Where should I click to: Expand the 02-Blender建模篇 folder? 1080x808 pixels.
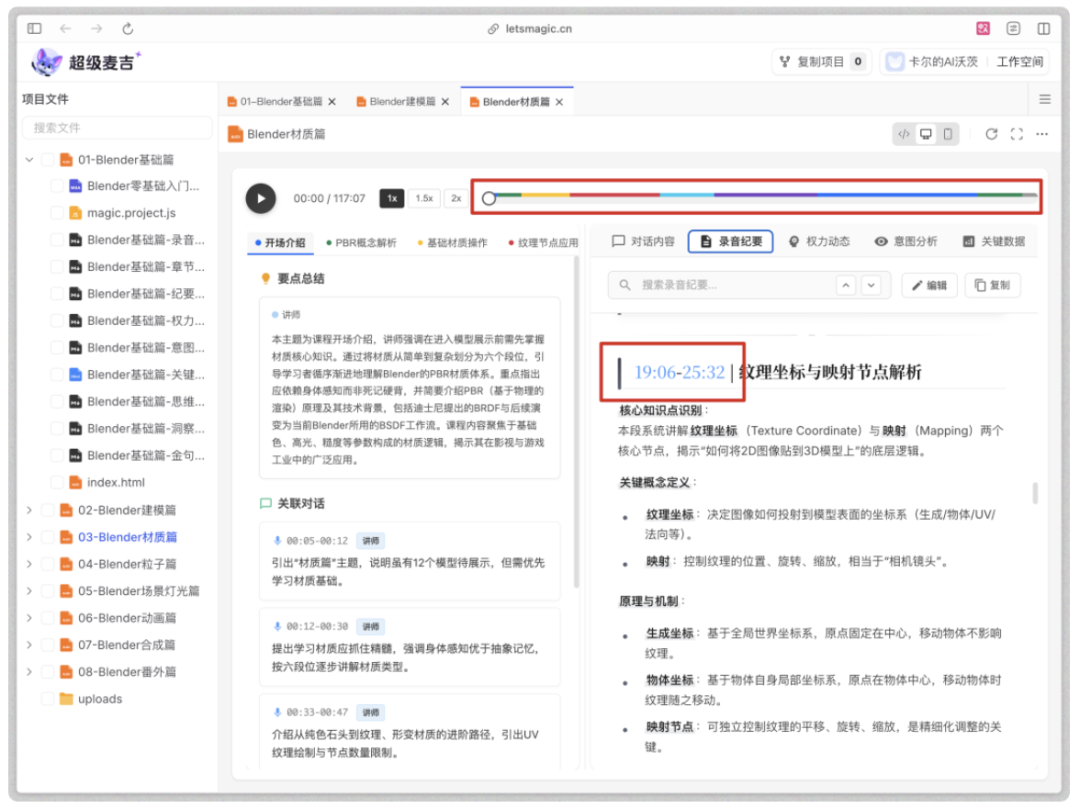(x=29, y=509)
